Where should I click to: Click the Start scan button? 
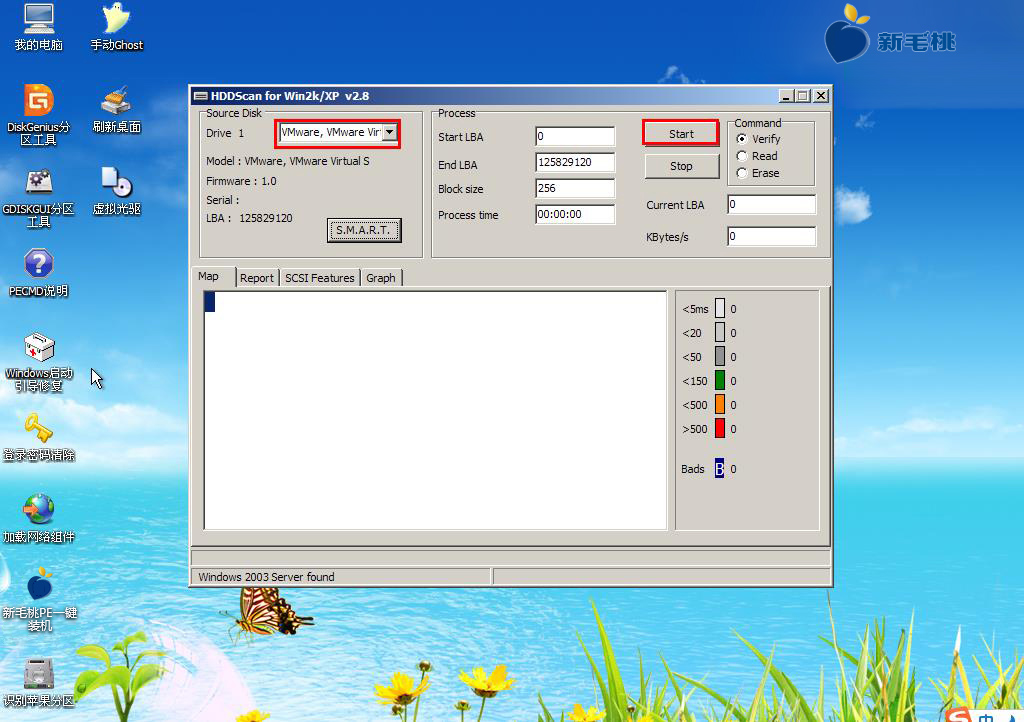coord(681,134)
